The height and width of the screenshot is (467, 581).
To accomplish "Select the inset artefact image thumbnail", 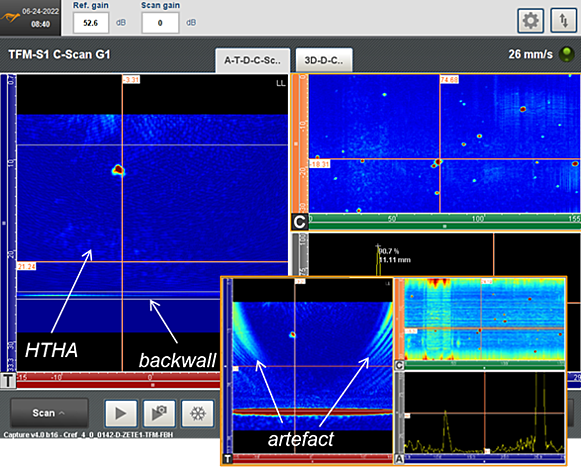I will 394,371.
